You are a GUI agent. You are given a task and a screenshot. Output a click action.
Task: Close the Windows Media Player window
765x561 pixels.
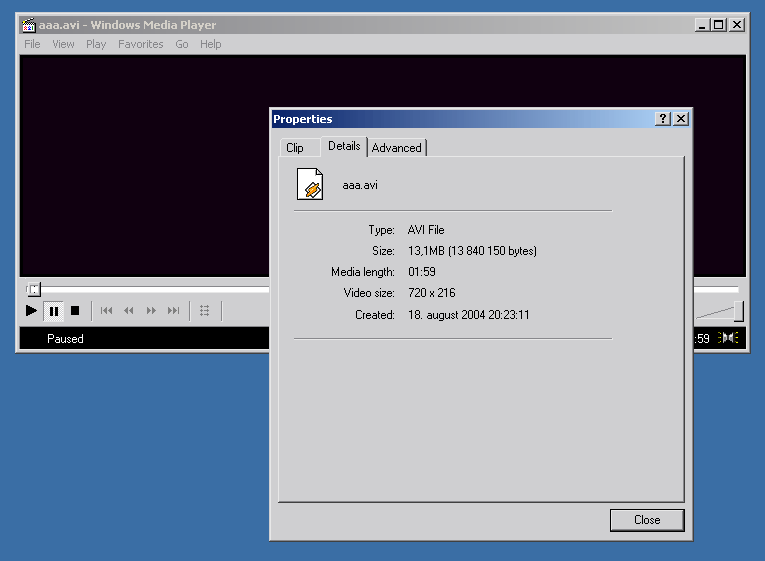(737, 25)
